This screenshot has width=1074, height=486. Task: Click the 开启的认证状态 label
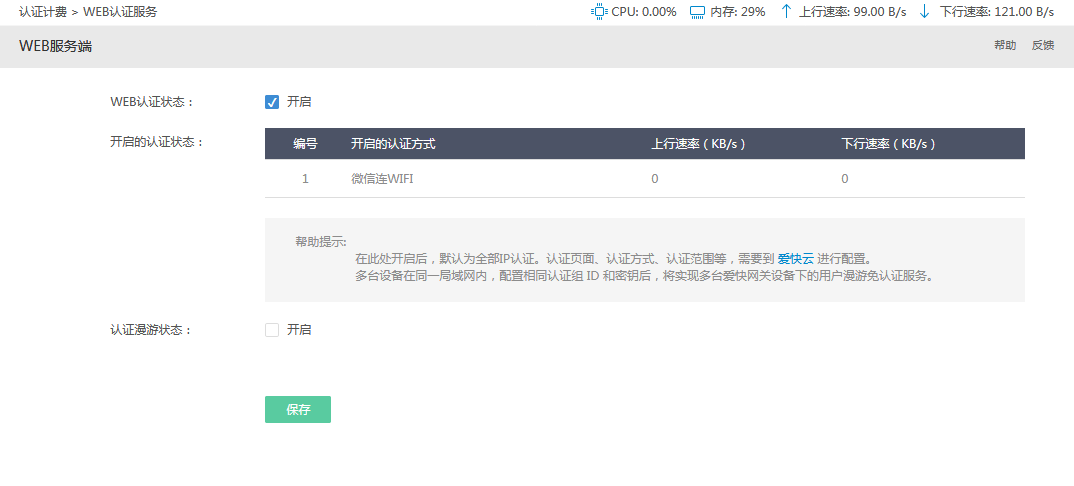click(x=157, y=142)
